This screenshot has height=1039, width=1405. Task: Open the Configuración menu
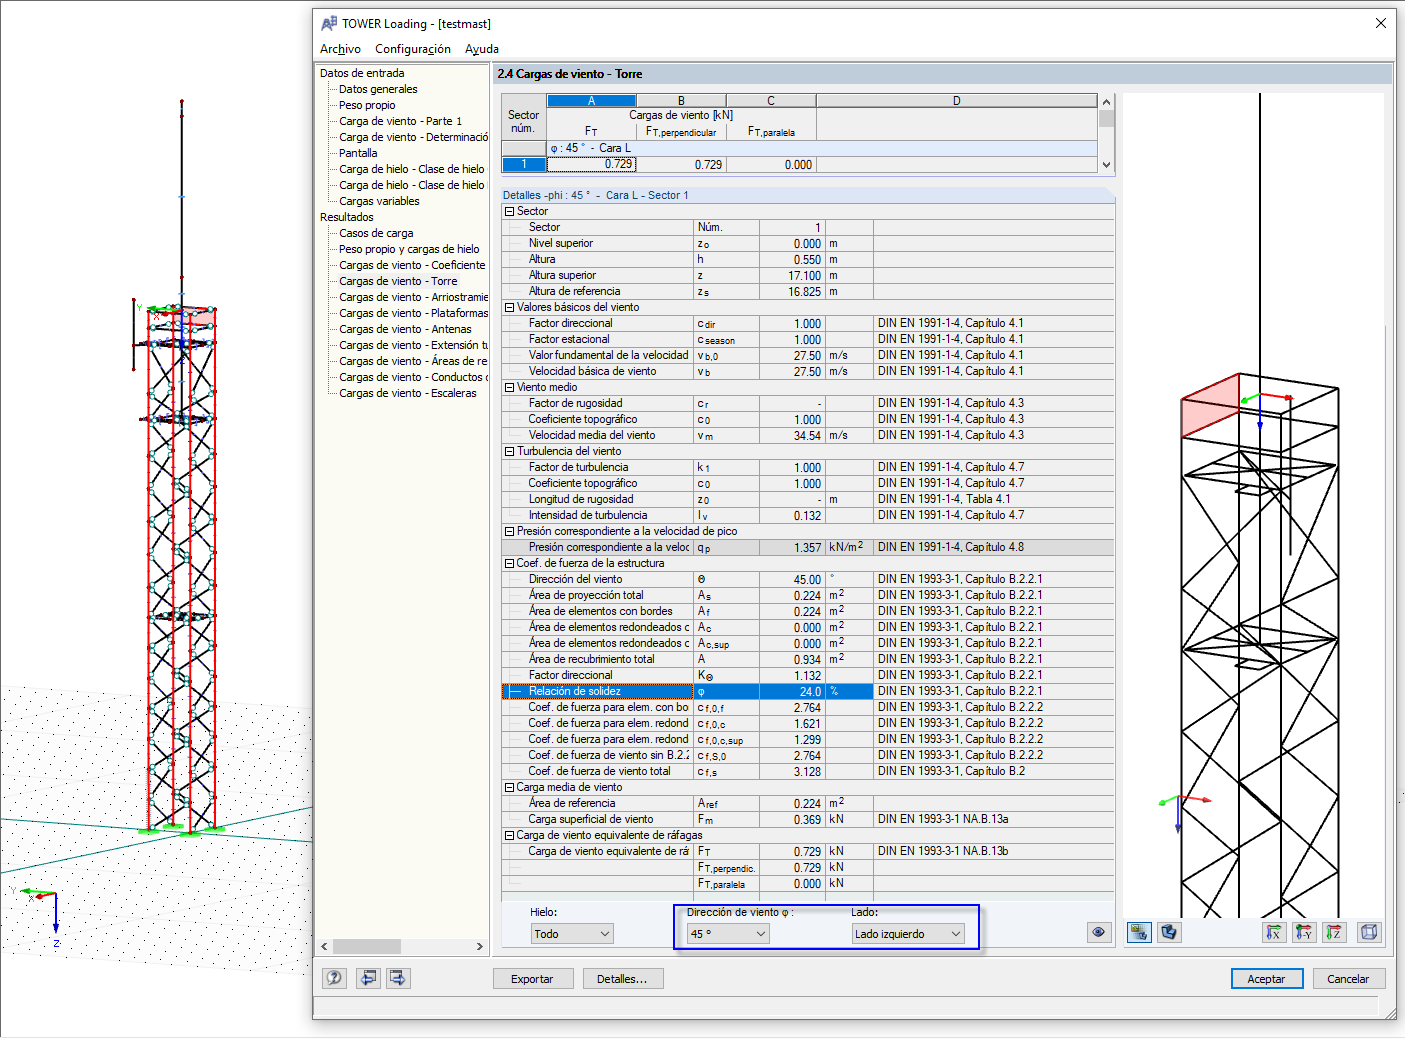click(412, 48)
